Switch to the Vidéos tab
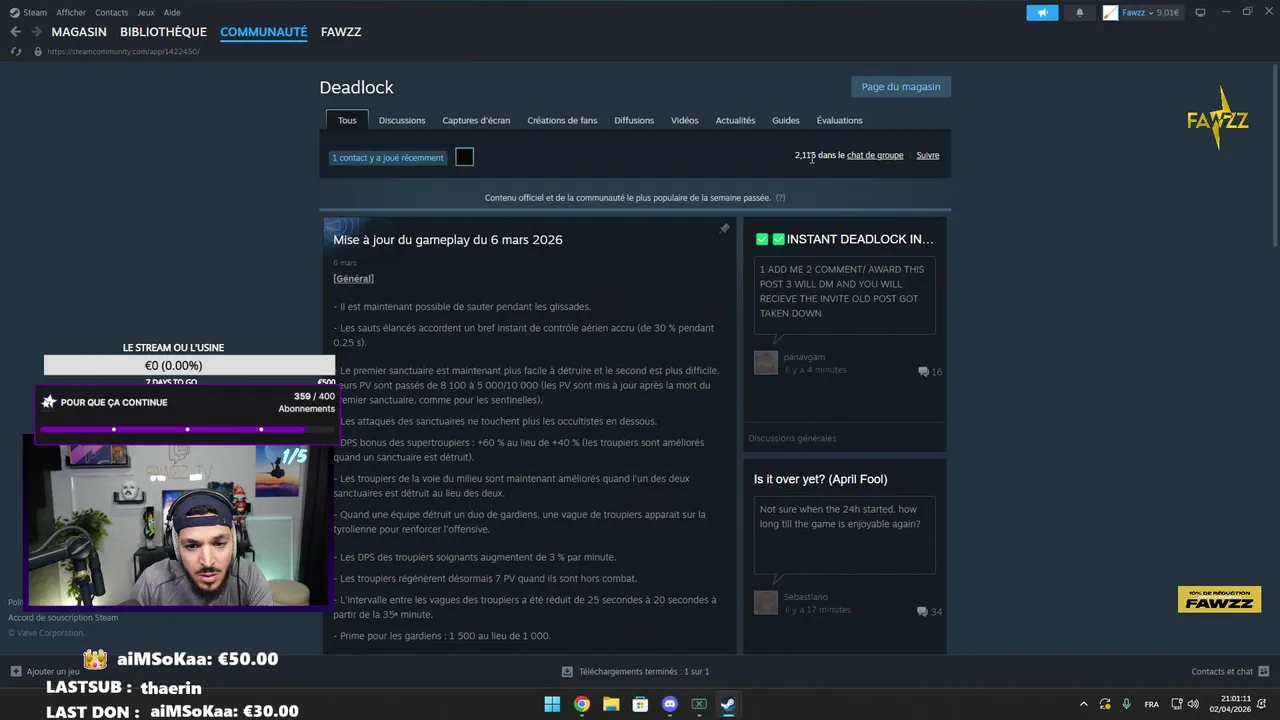Image resolution: width=1280 pixels, height=720 pixels. [685, 120]
